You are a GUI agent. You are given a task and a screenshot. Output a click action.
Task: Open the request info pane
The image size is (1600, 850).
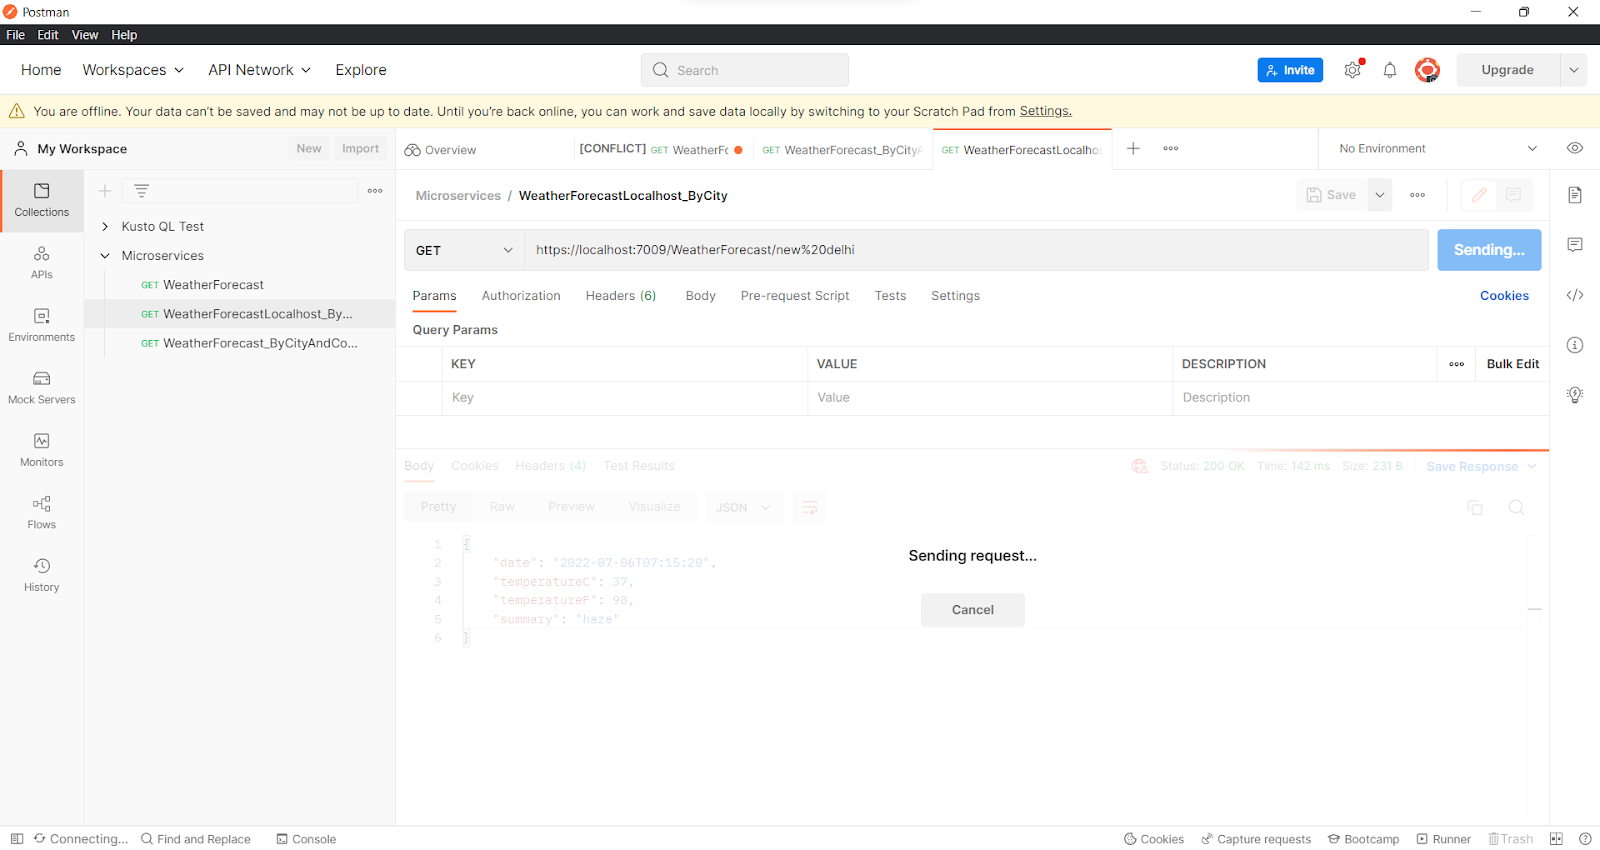1575,345
